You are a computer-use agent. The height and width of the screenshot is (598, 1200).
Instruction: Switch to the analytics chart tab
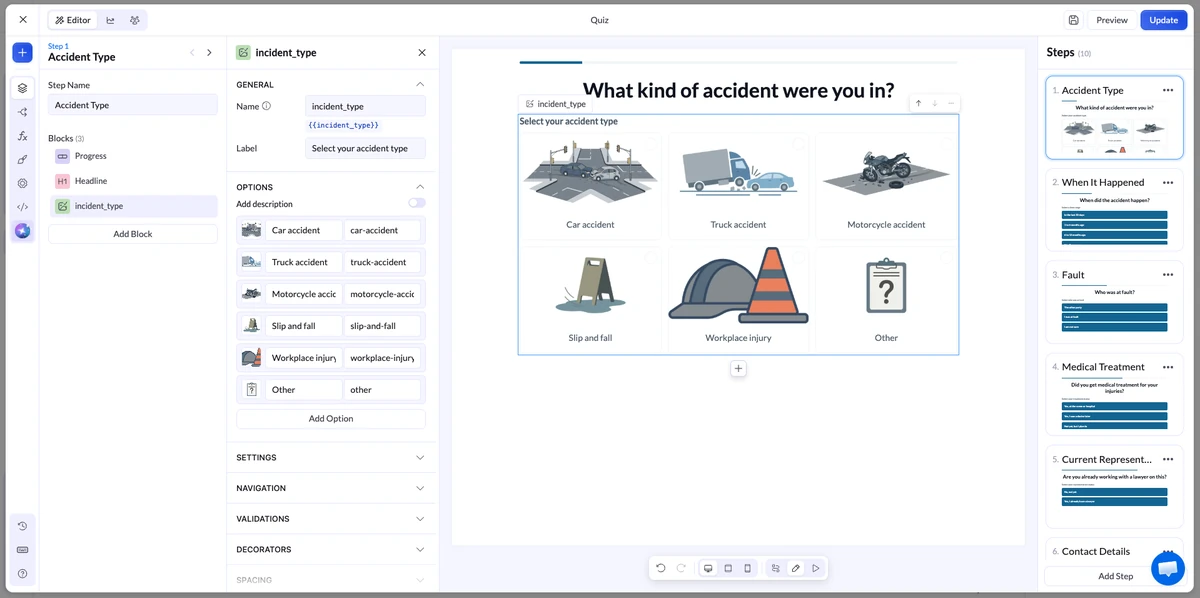pos(110,20)
